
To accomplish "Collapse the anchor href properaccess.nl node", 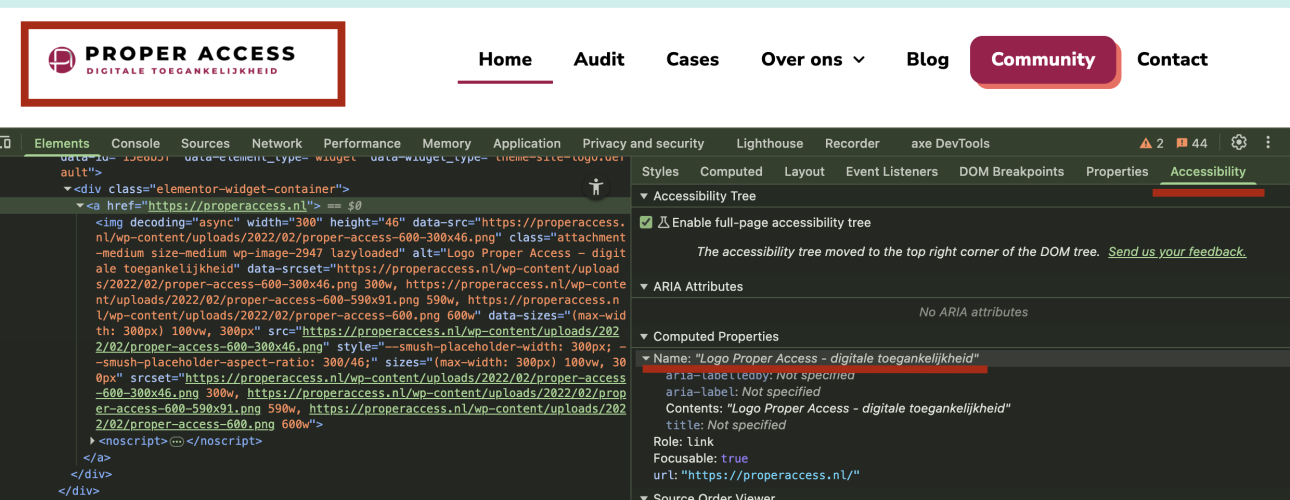I will (x=79, y=205).
